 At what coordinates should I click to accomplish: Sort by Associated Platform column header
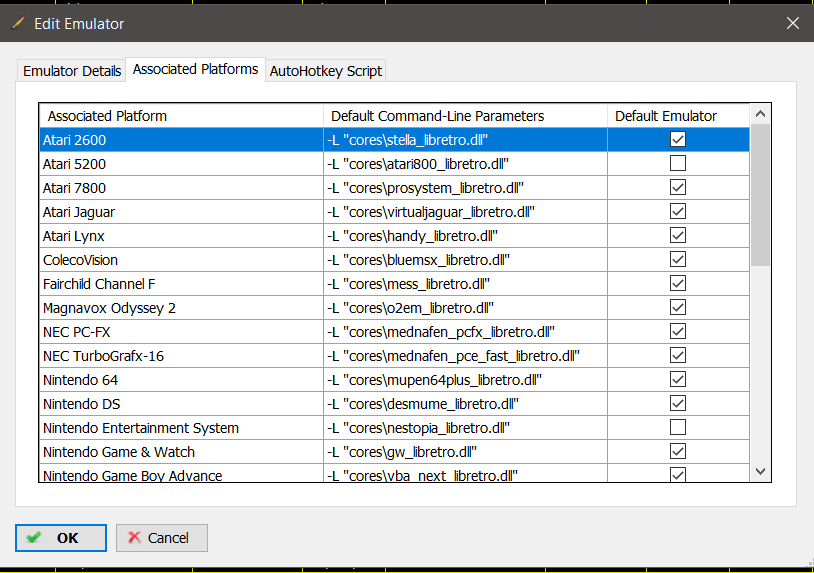(x=181, y=116)
